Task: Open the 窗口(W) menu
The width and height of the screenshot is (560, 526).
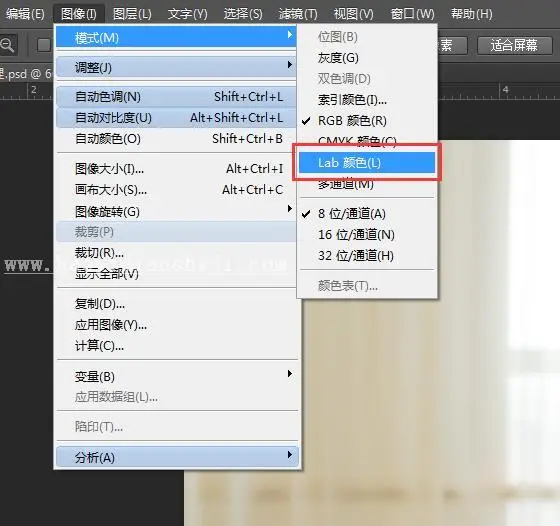Action: point(412,14)
